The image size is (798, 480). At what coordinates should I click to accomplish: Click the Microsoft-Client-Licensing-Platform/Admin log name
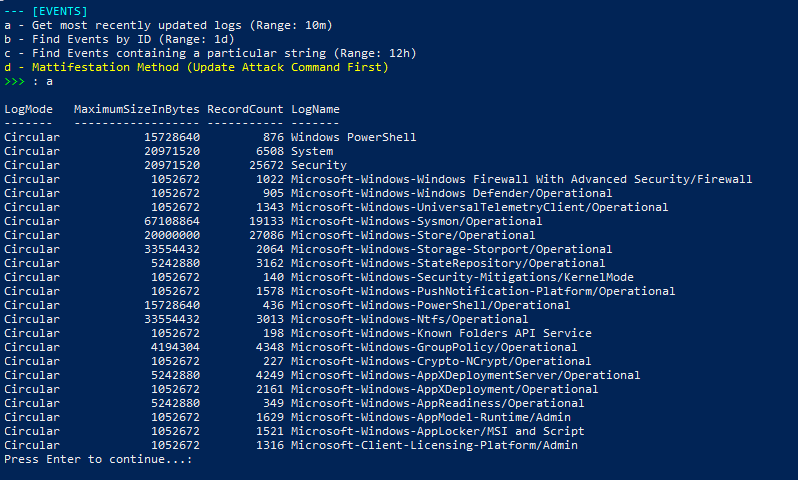coord(434,445)
